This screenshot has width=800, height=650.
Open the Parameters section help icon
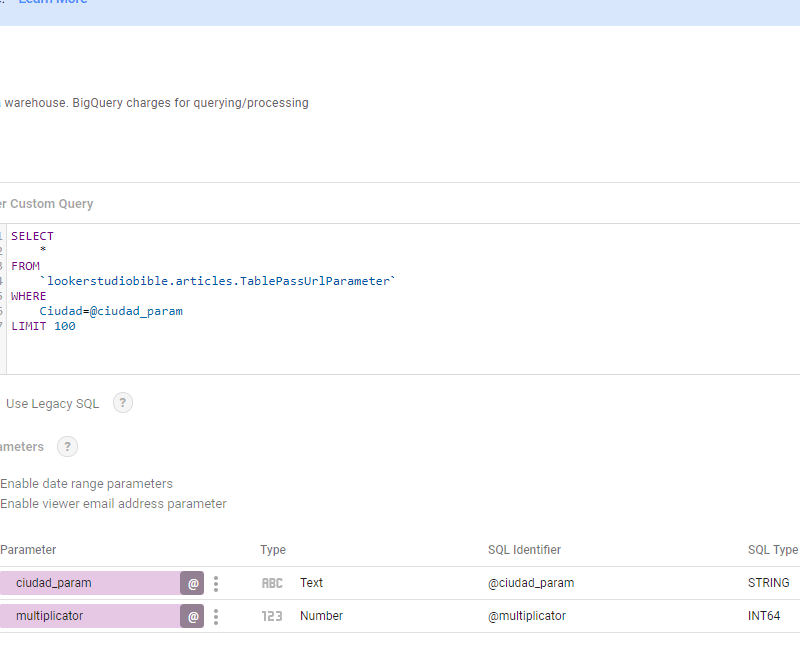tap(66, 446)
